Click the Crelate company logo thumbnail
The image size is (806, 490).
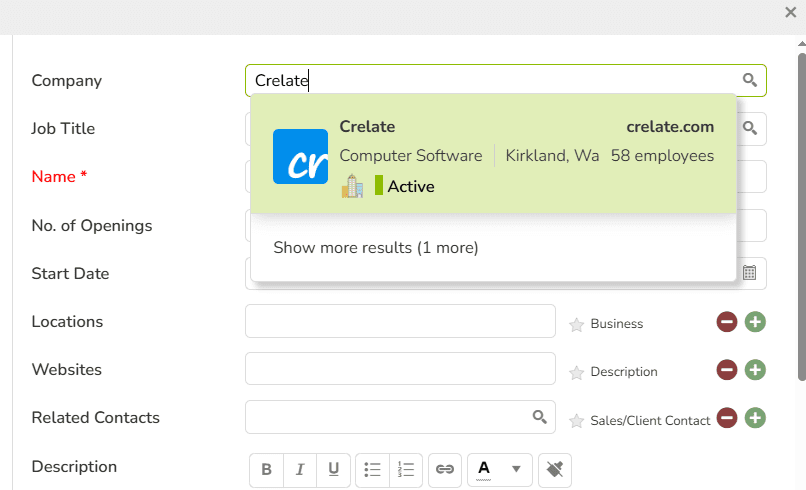(300, 156)
